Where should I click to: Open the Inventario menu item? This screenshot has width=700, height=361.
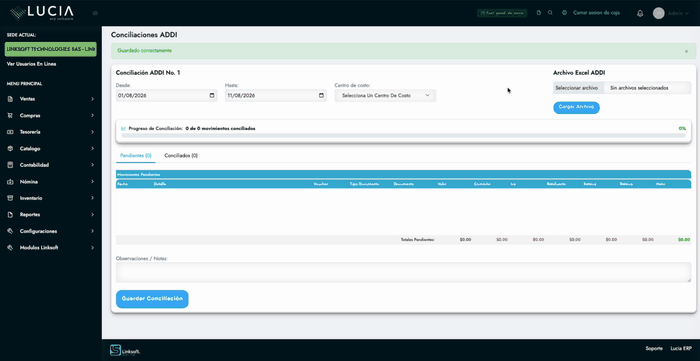51,198
